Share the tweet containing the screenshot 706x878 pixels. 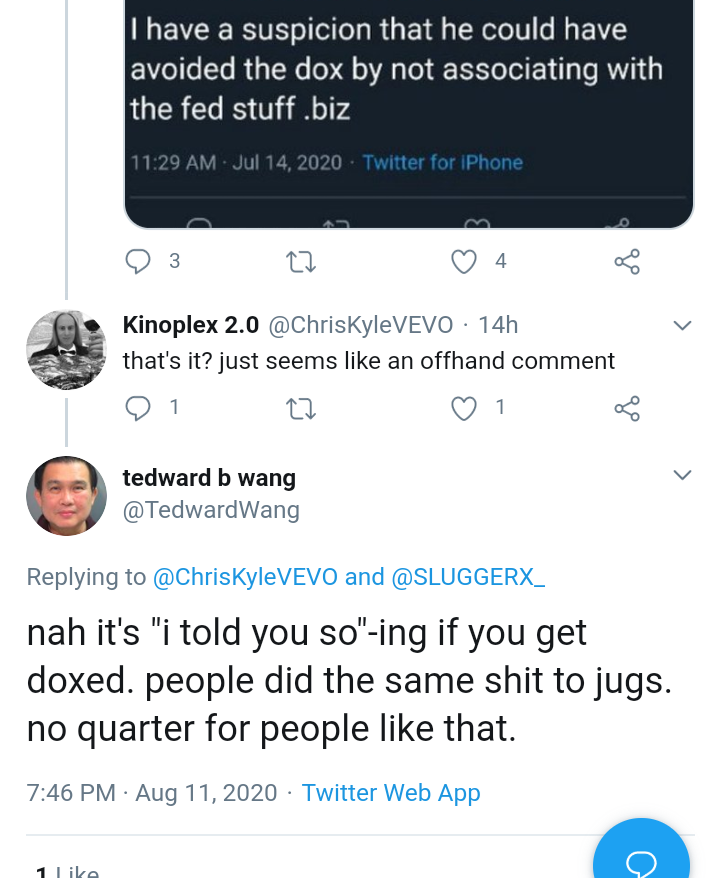coord(626,261)
